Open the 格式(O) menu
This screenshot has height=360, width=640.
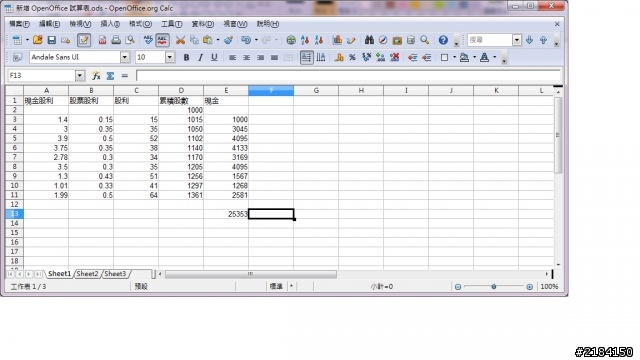[x=140, y=24]
